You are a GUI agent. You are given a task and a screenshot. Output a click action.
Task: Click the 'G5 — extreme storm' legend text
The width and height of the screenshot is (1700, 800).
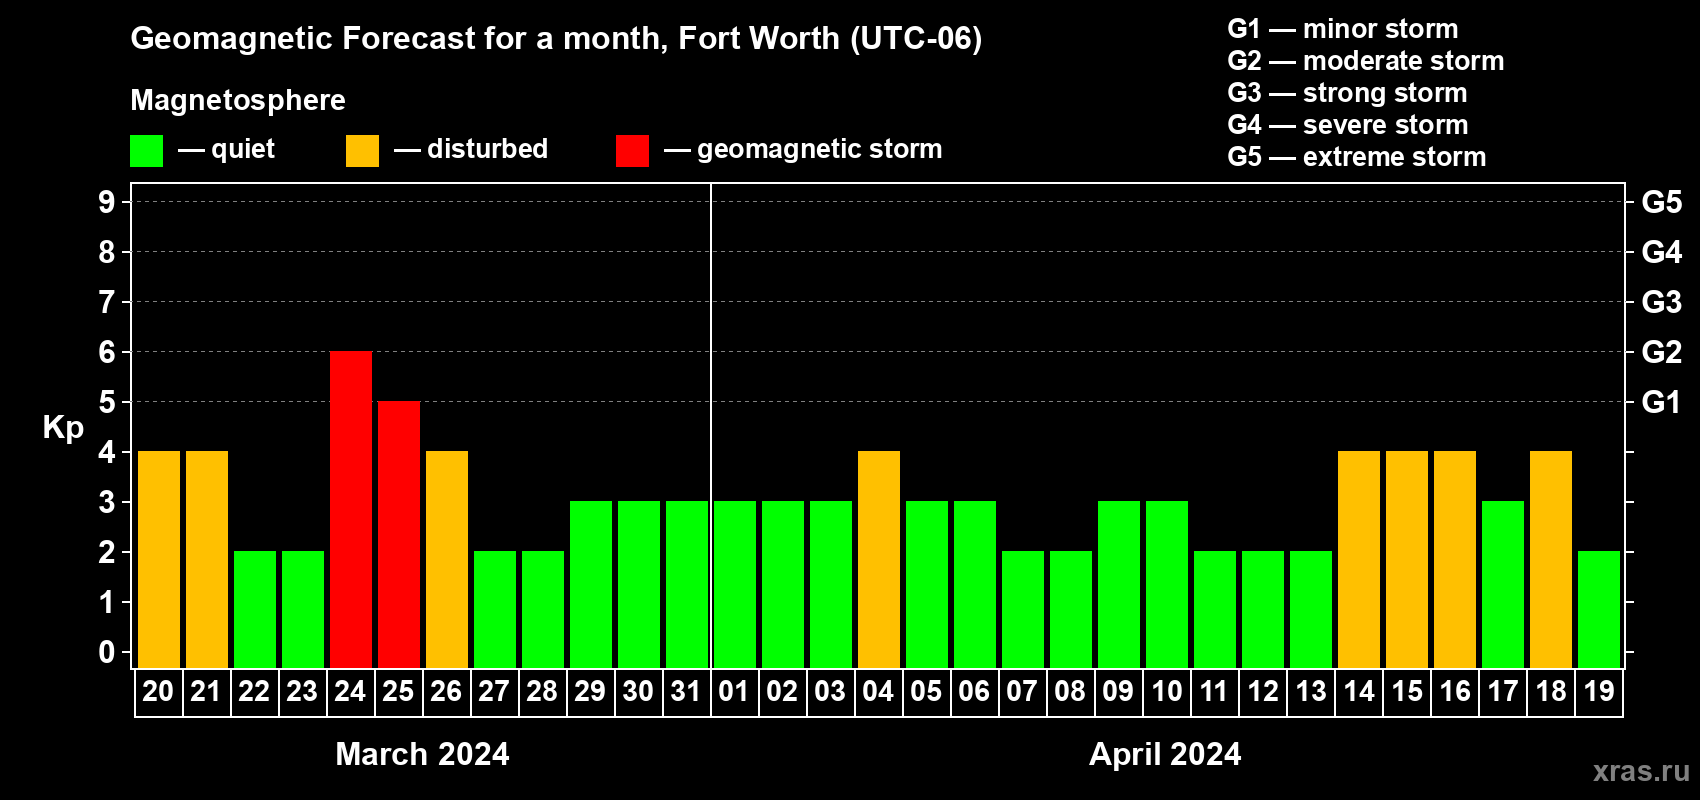point(1357,157)
